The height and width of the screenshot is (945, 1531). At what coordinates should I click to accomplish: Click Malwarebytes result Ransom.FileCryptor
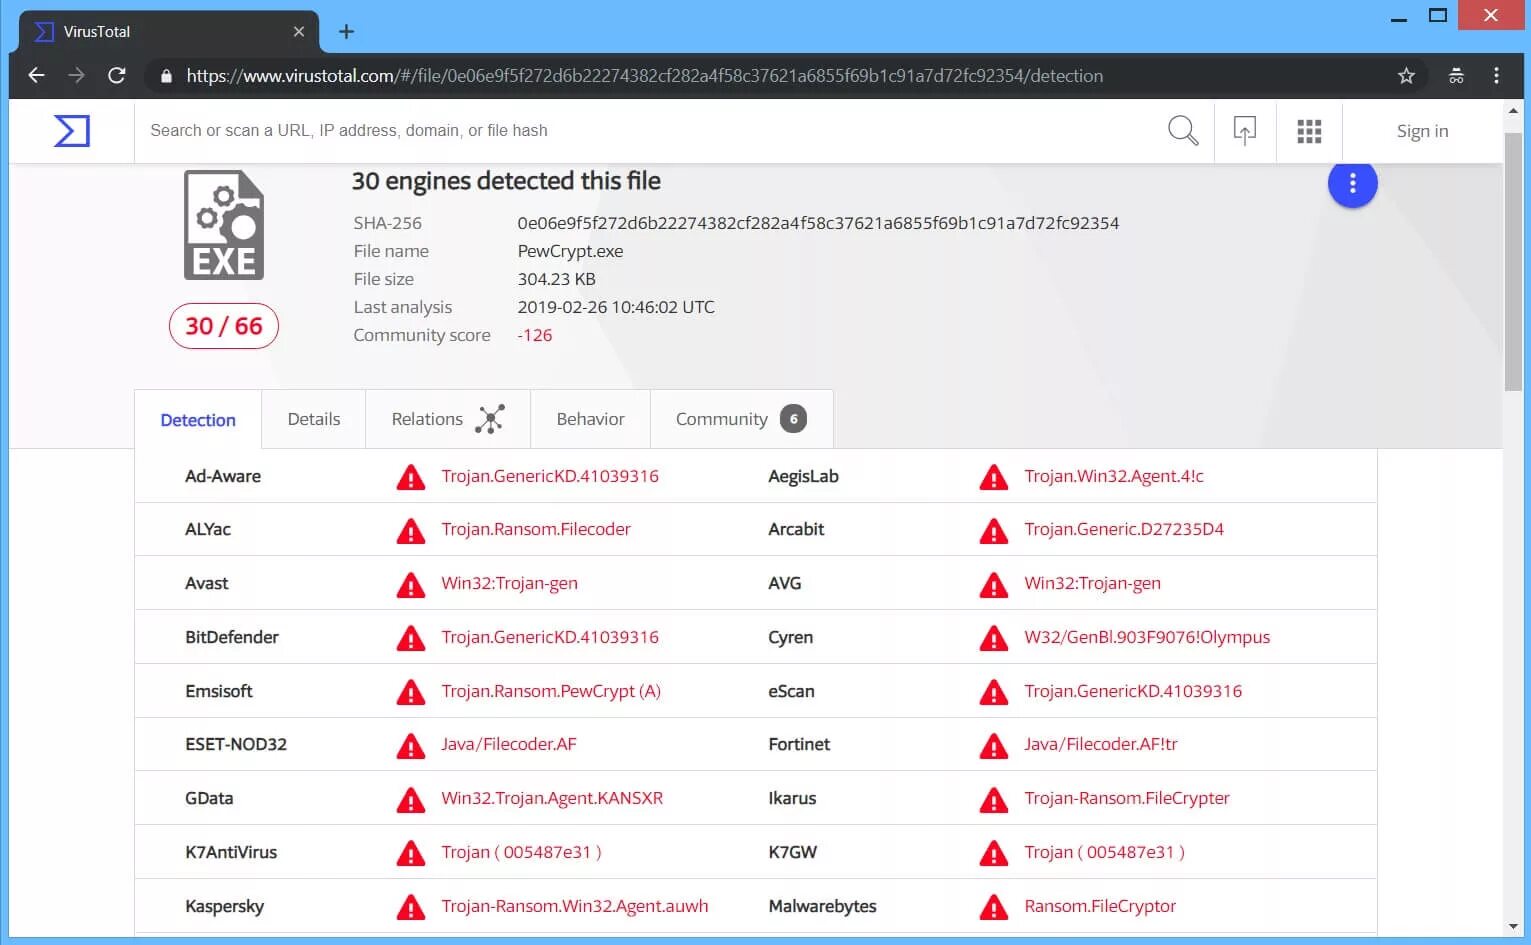pos(1100,906)
